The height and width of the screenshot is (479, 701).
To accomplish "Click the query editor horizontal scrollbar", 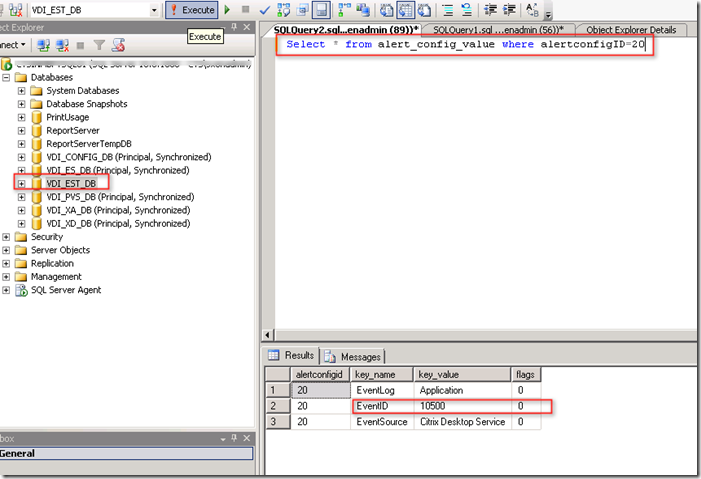I will coord(480,334).
